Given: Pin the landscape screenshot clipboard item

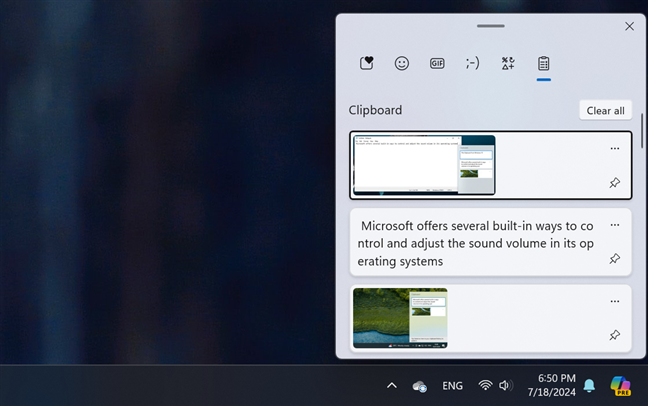Looking at the screenshot, I should point(615,334).
